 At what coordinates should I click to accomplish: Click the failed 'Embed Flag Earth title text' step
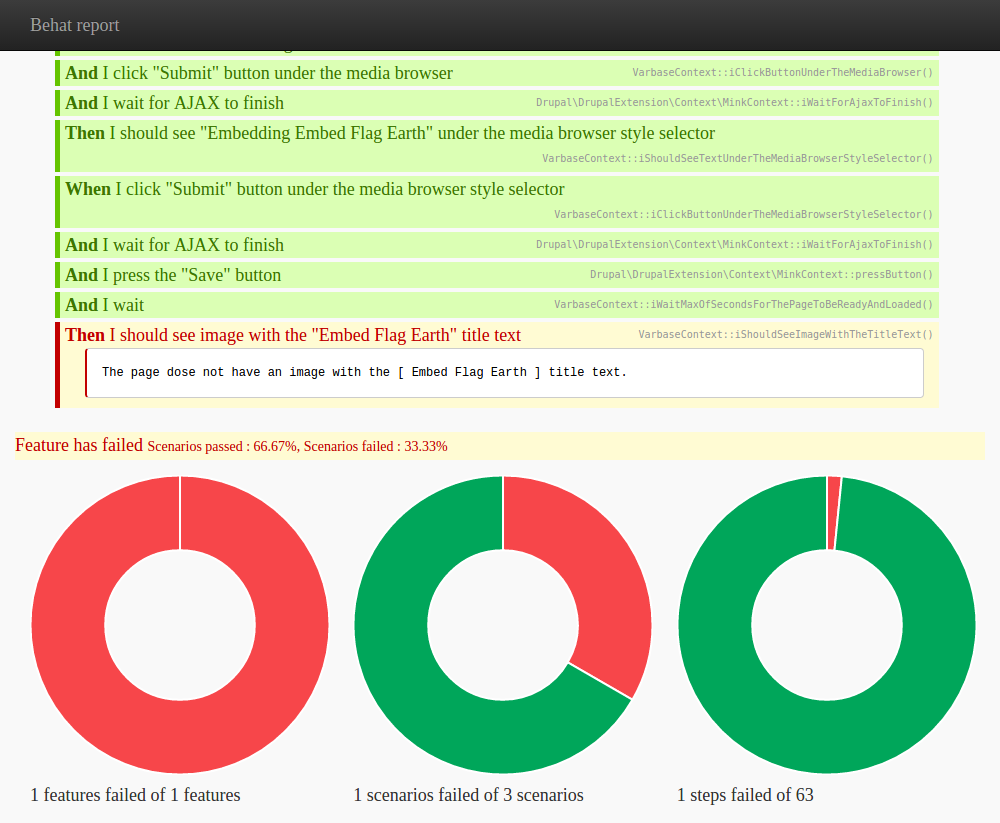293,335
